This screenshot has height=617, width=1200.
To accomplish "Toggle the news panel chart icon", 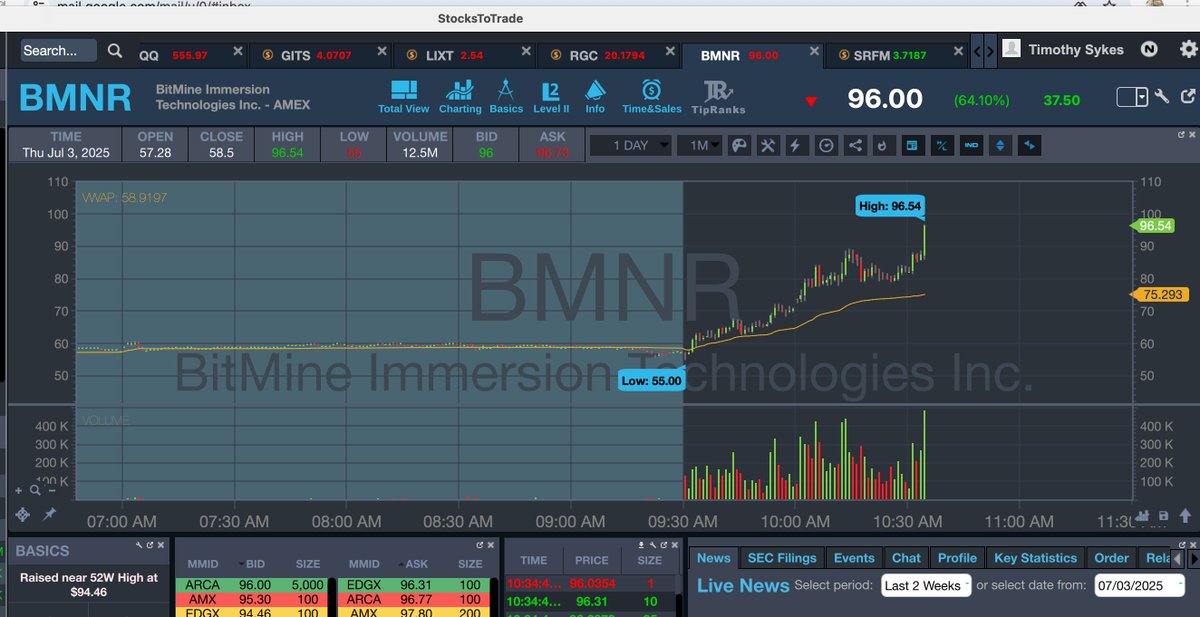I will [x=912, y=145].
